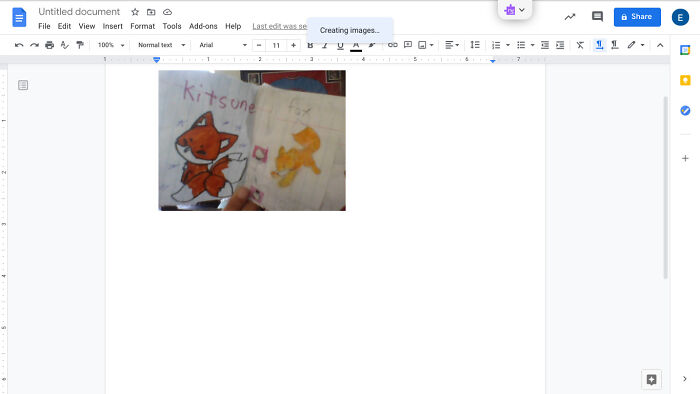The image size is (700, 394).
Task: Open the Normal text style dropdown
Action: (161, 45)
